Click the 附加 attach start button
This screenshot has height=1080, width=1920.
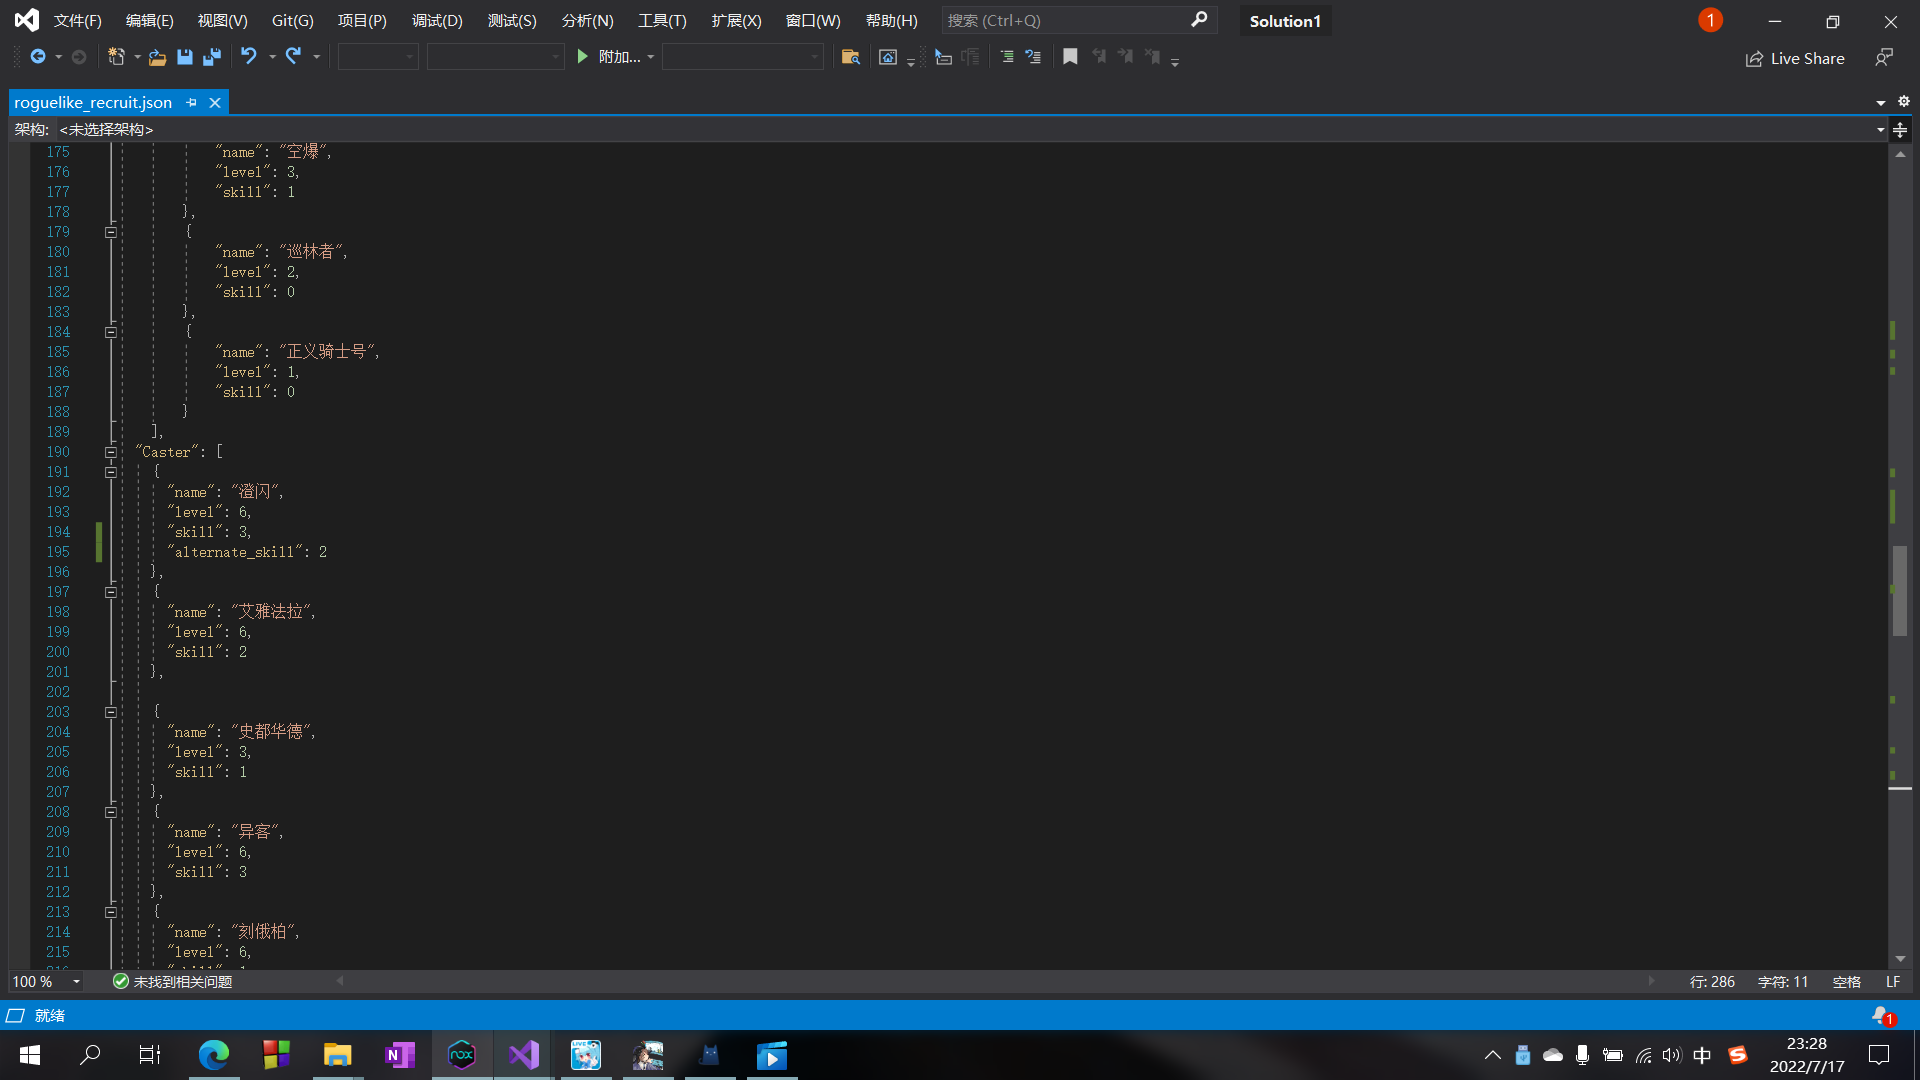click(610, 57)
